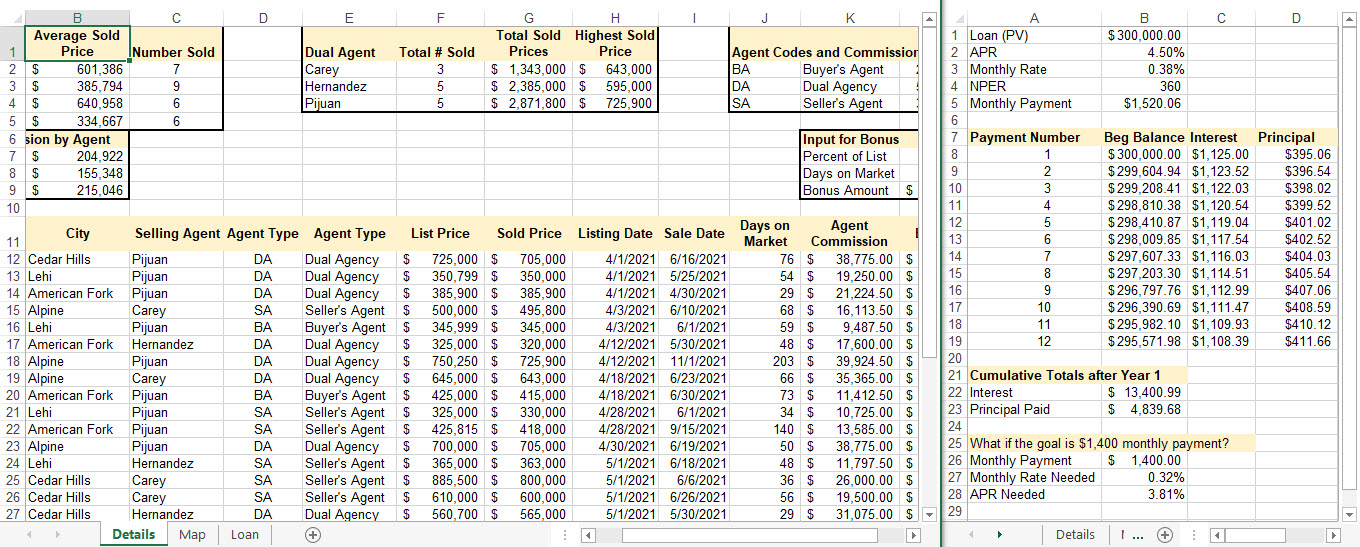Viewport: 1360px width, 547px height.
Task: Select column K header in left window
Action: tap(850, 18)
